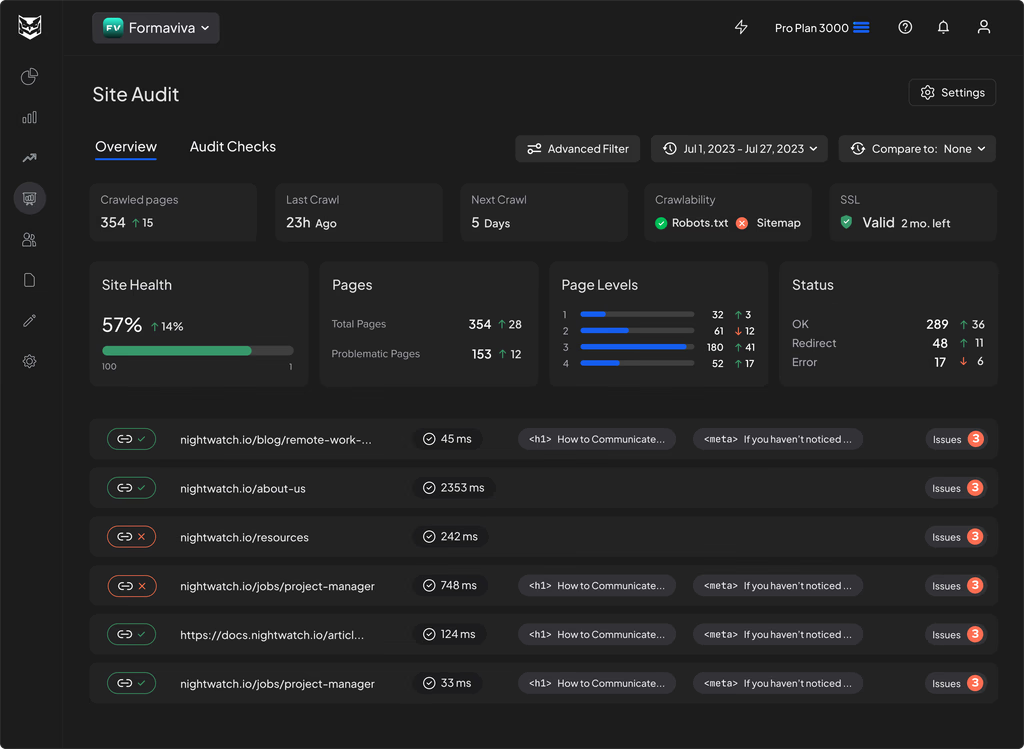Open nightwatch.io/about-us link

[243, 488]
